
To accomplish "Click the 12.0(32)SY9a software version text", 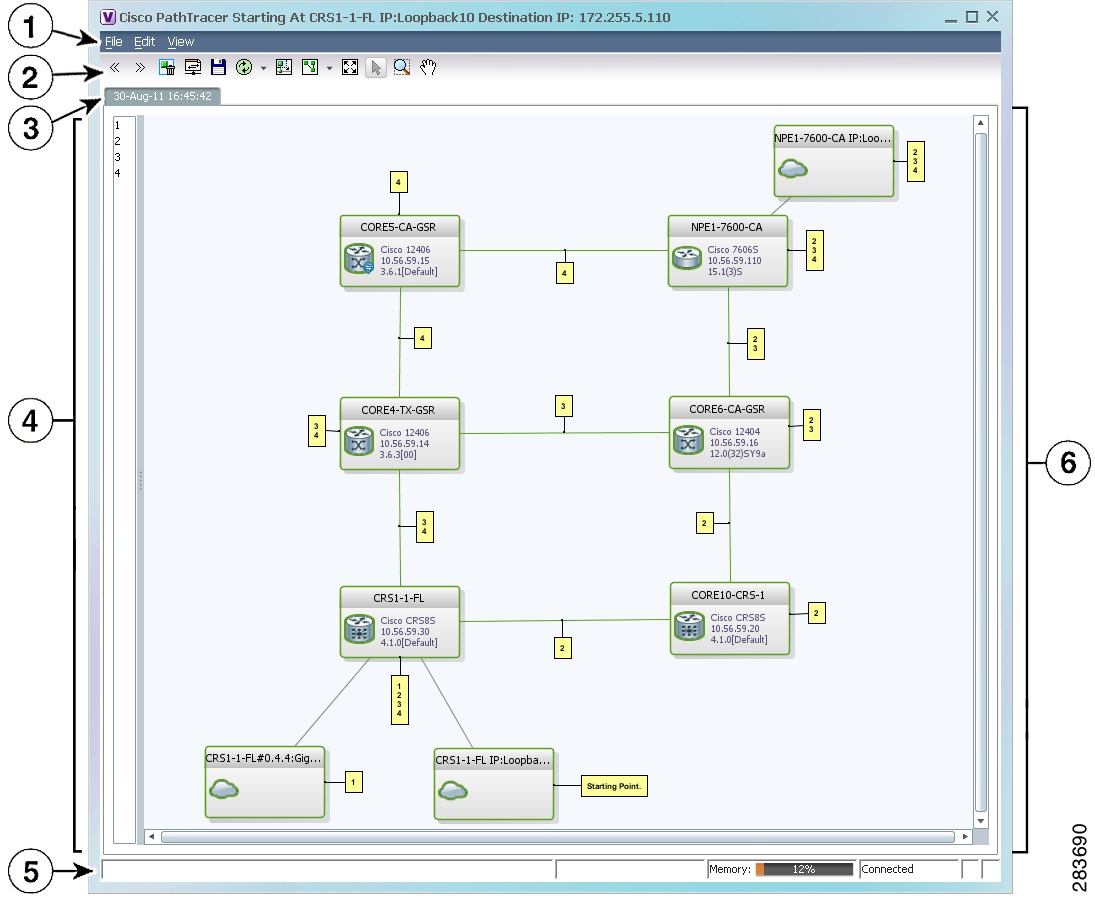I will point(737,454).
